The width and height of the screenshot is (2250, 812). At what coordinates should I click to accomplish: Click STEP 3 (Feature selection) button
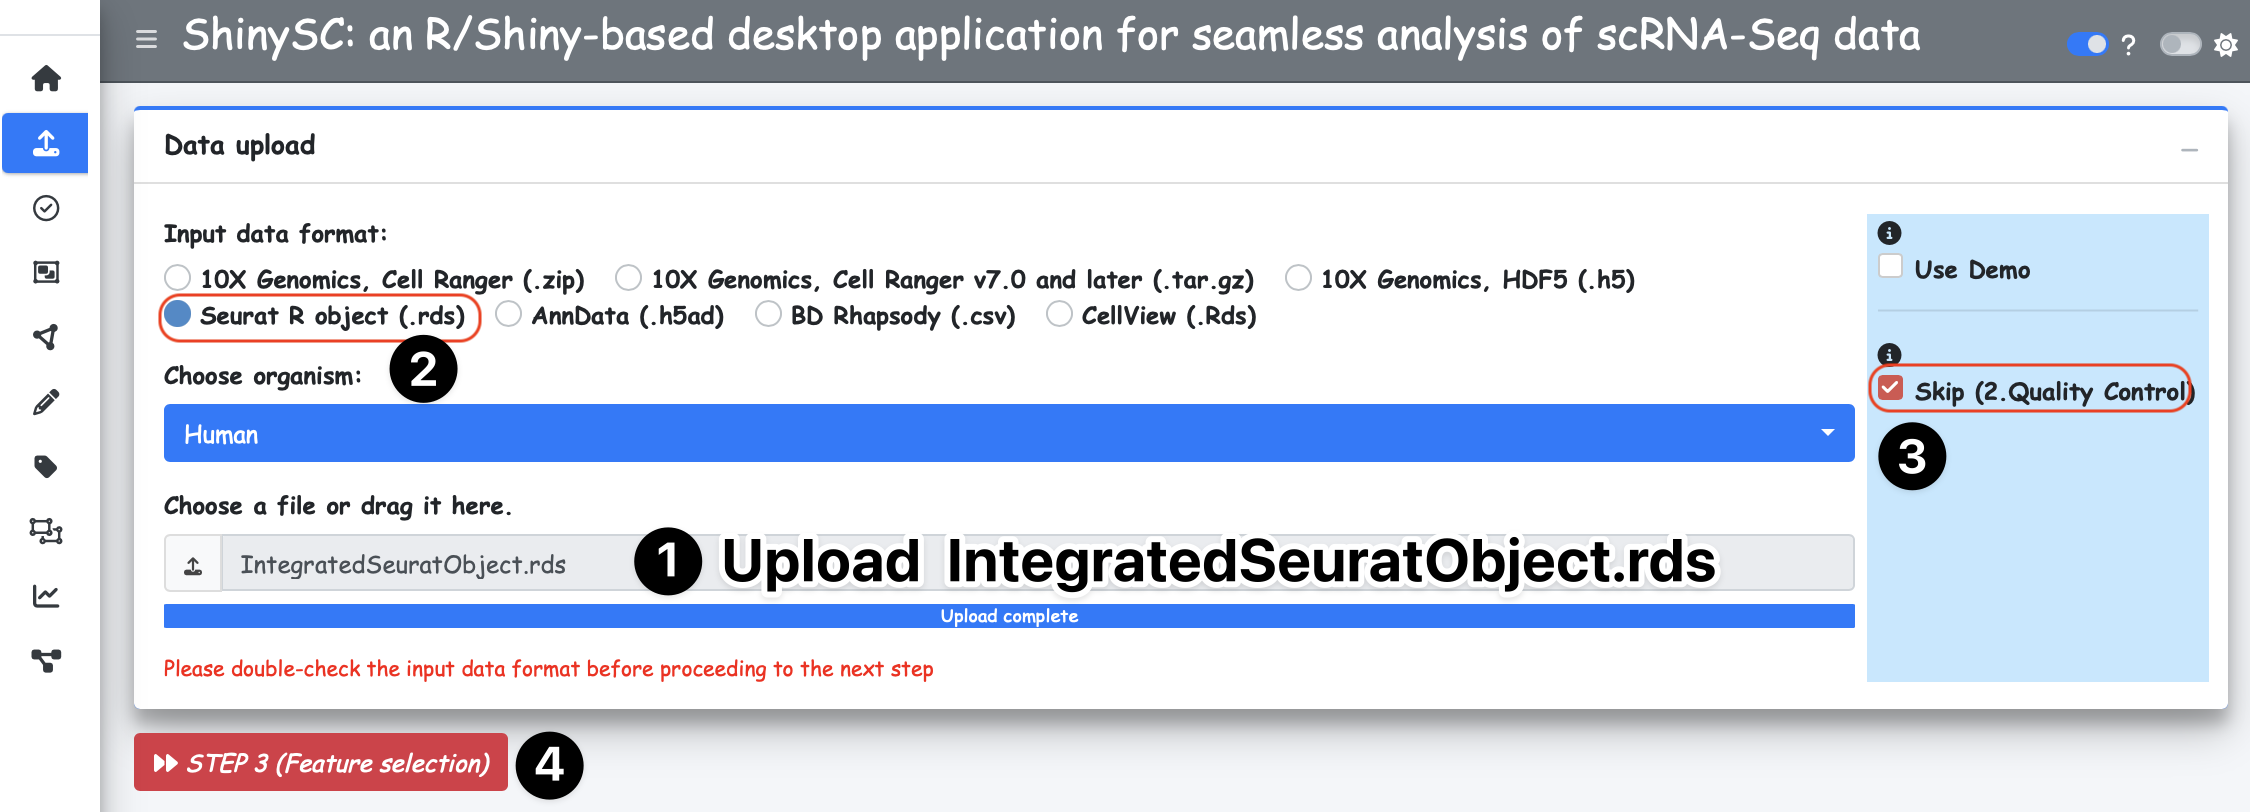(x=321, y=763)
